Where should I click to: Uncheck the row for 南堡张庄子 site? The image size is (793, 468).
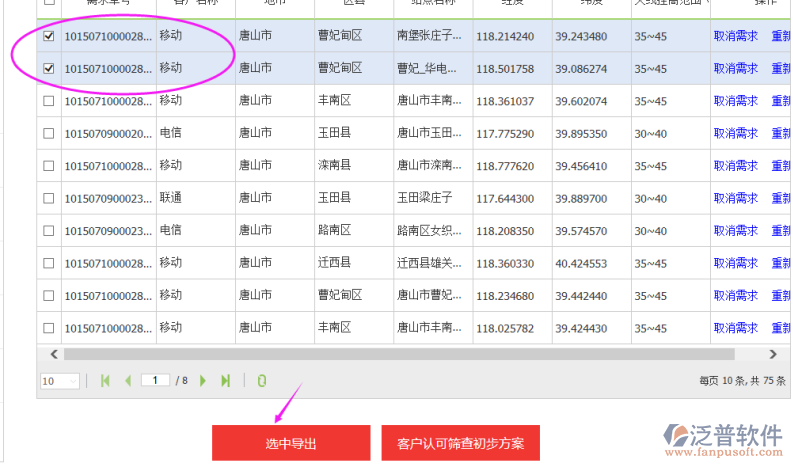(x=49, y=37)
